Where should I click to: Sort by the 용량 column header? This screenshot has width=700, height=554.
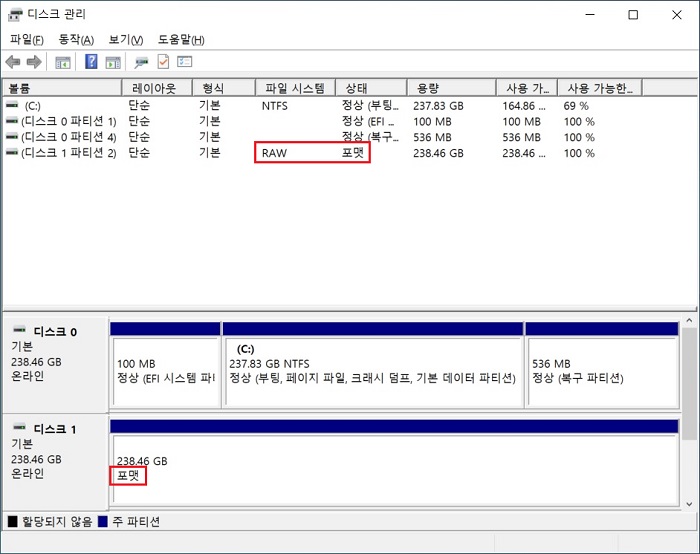452,88
